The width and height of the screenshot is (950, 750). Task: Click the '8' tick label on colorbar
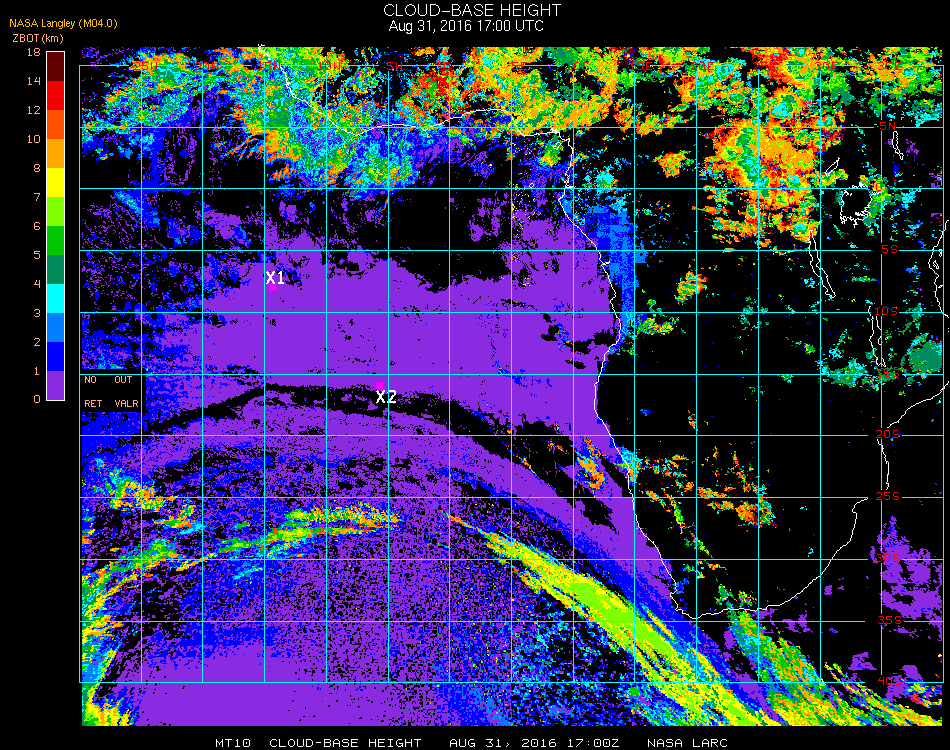coord(36,168)
